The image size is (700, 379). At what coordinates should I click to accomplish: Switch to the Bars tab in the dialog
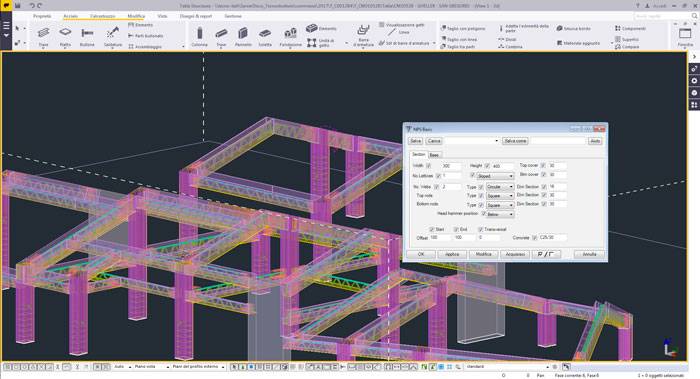[434, 155]
